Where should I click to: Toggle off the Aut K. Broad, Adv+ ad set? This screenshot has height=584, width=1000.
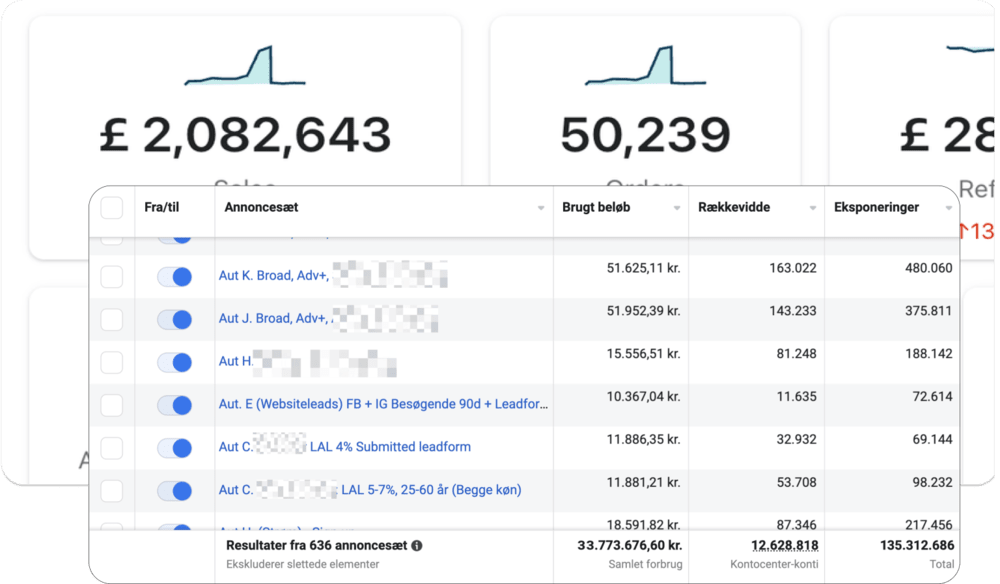click(x=174, y=277)
